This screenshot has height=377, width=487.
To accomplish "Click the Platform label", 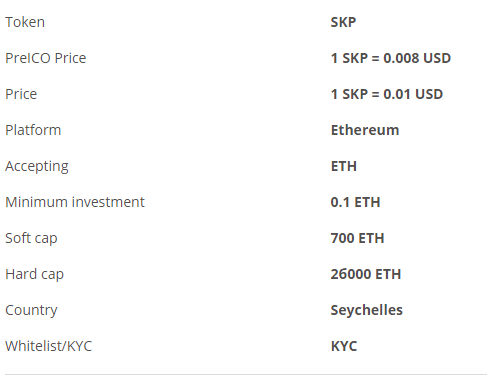I will [33, 130].
